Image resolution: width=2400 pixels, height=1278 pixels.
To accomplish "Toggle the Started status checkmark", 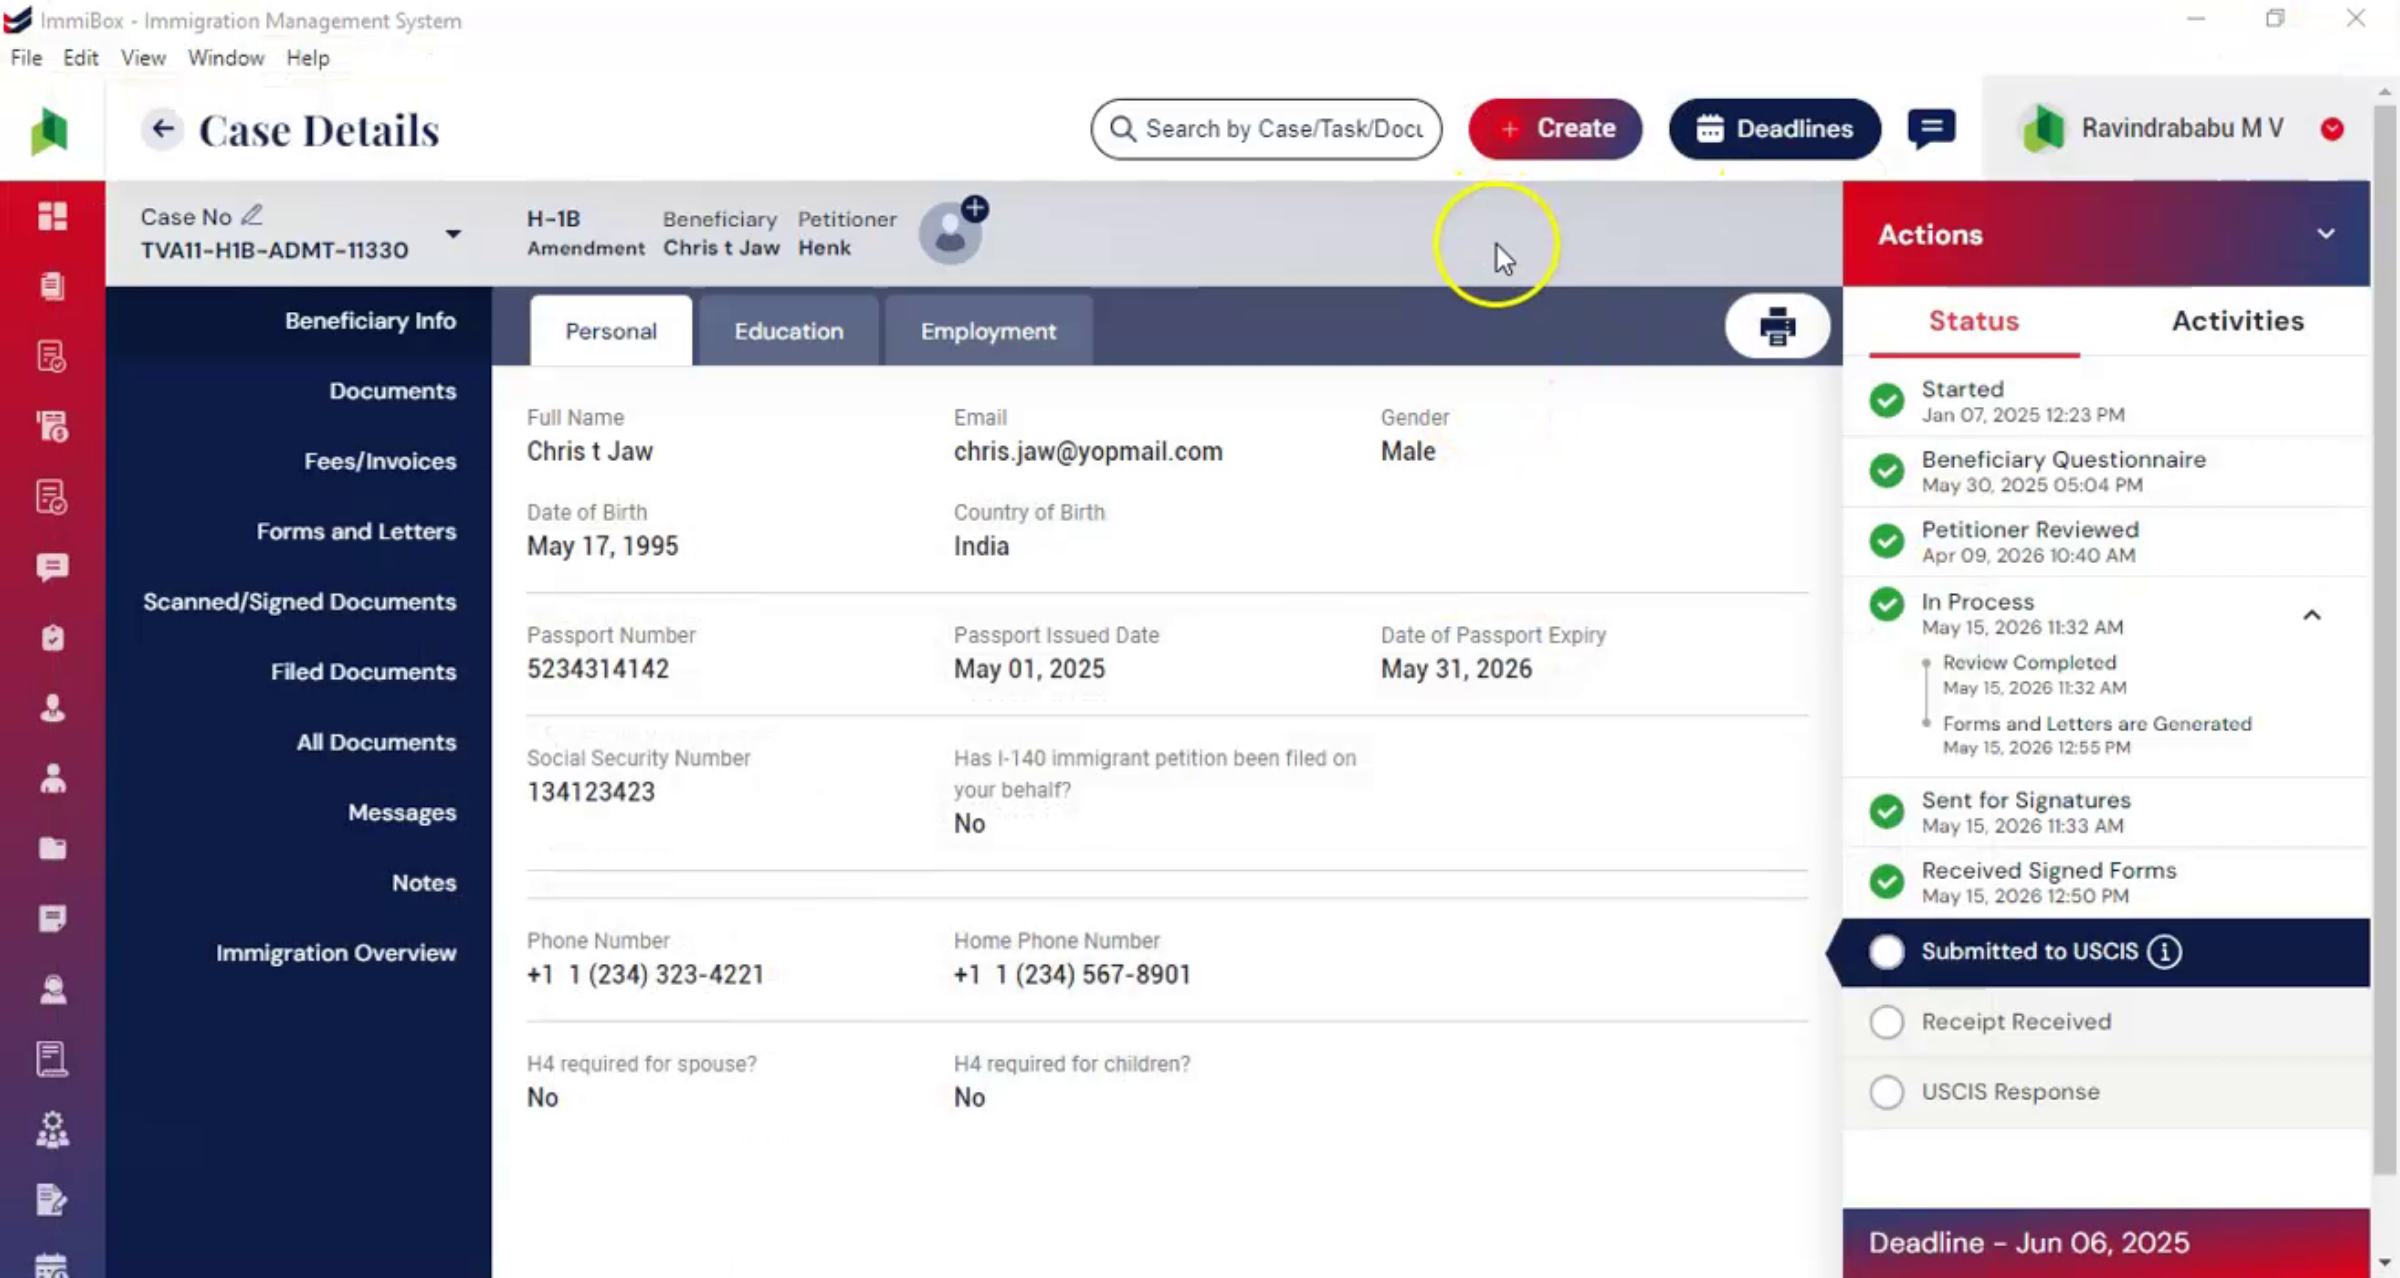I will [x=1887, y=401].
